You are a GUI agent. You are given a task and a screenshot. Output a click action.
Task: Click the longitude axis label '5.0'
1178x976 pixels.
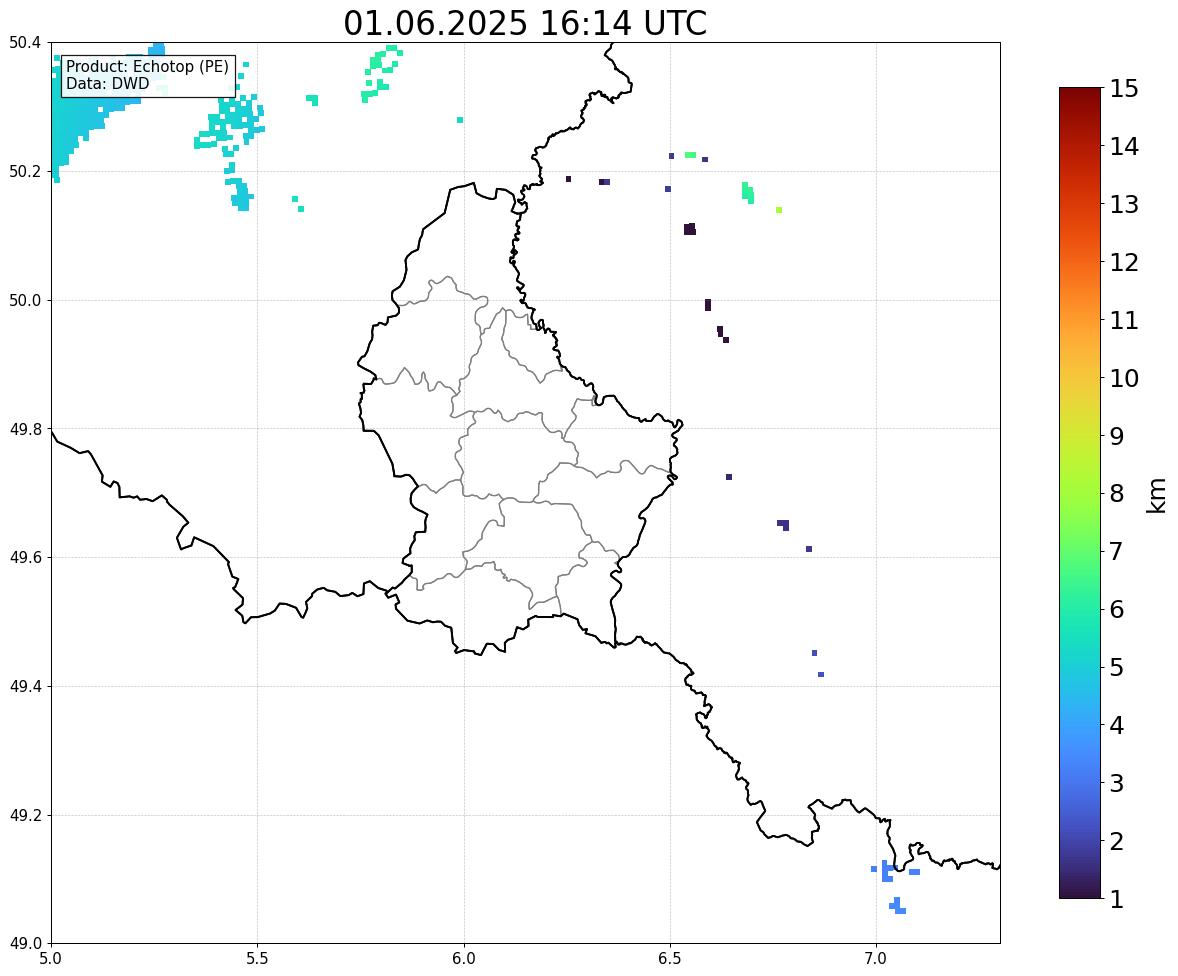click(51, 959)
